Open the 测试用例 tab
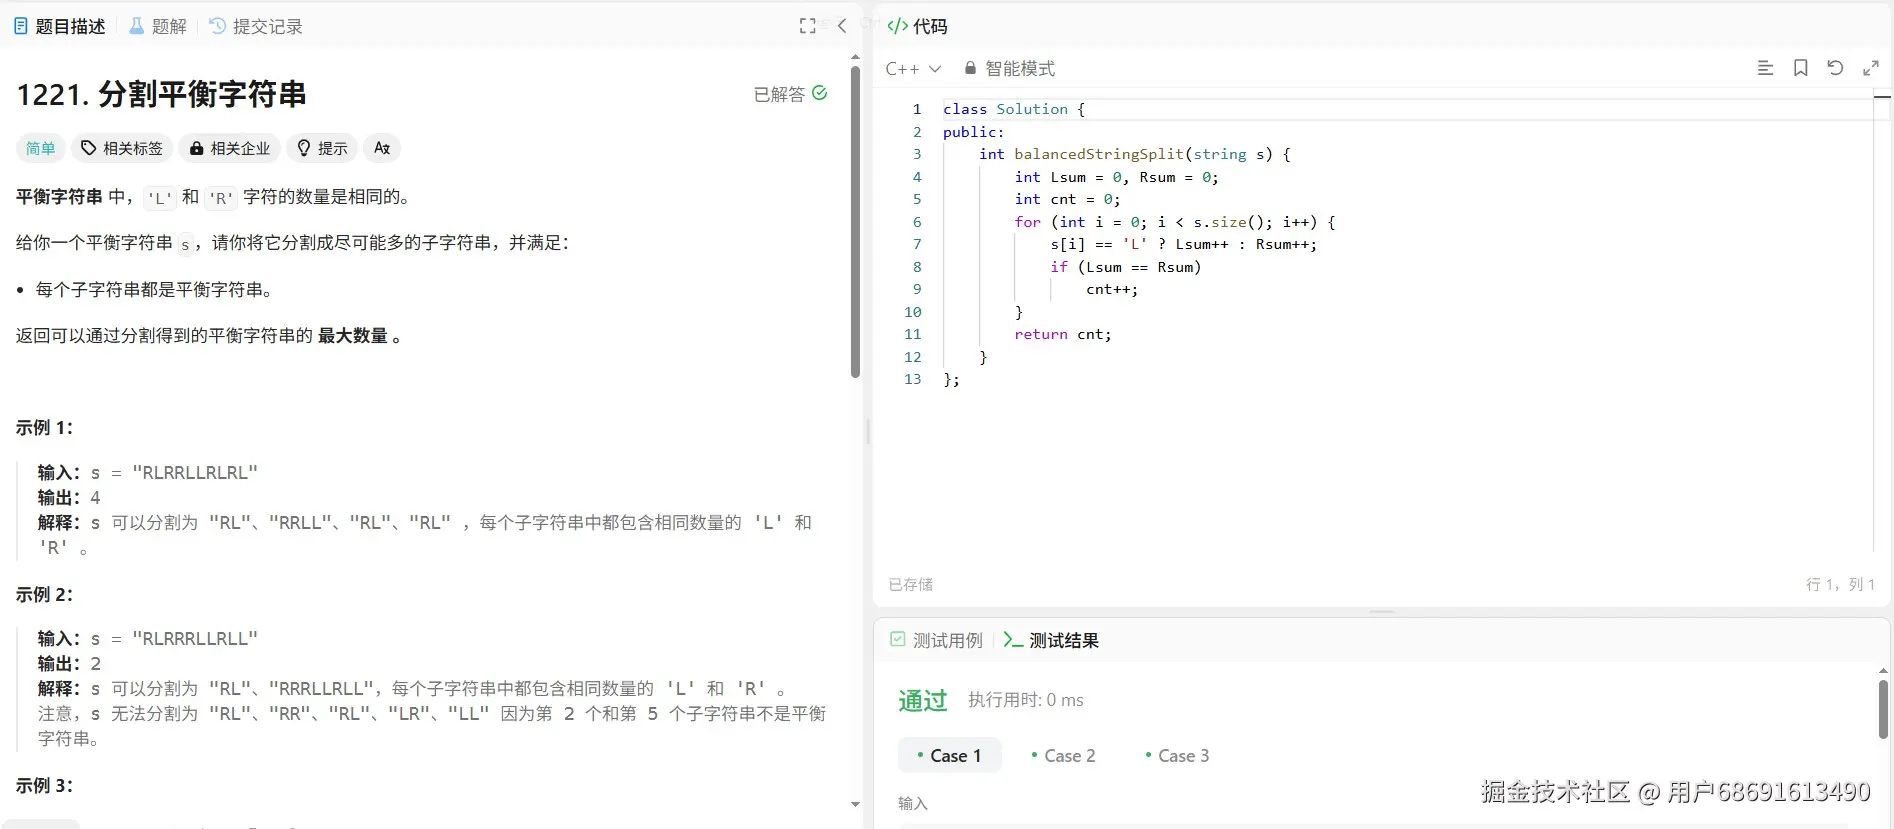Screen dimensions: 1894x829 point(937,640)
